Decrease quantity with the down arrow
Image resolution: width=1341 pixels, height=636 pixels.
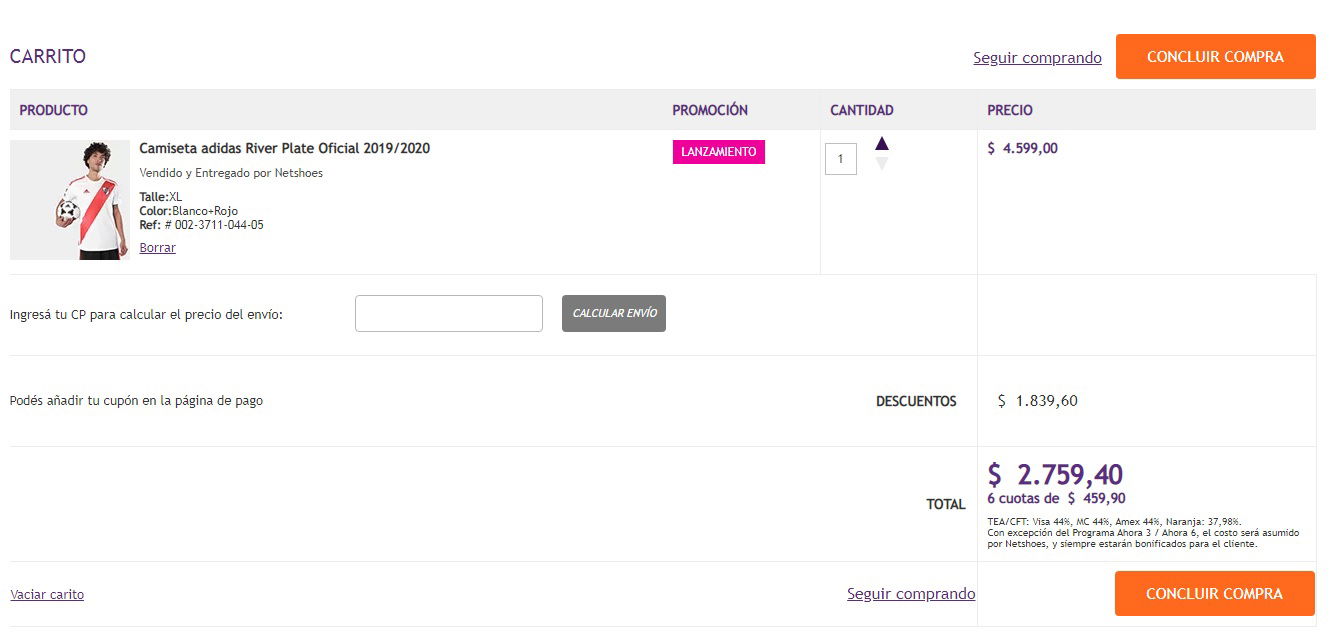pos(881,164)
